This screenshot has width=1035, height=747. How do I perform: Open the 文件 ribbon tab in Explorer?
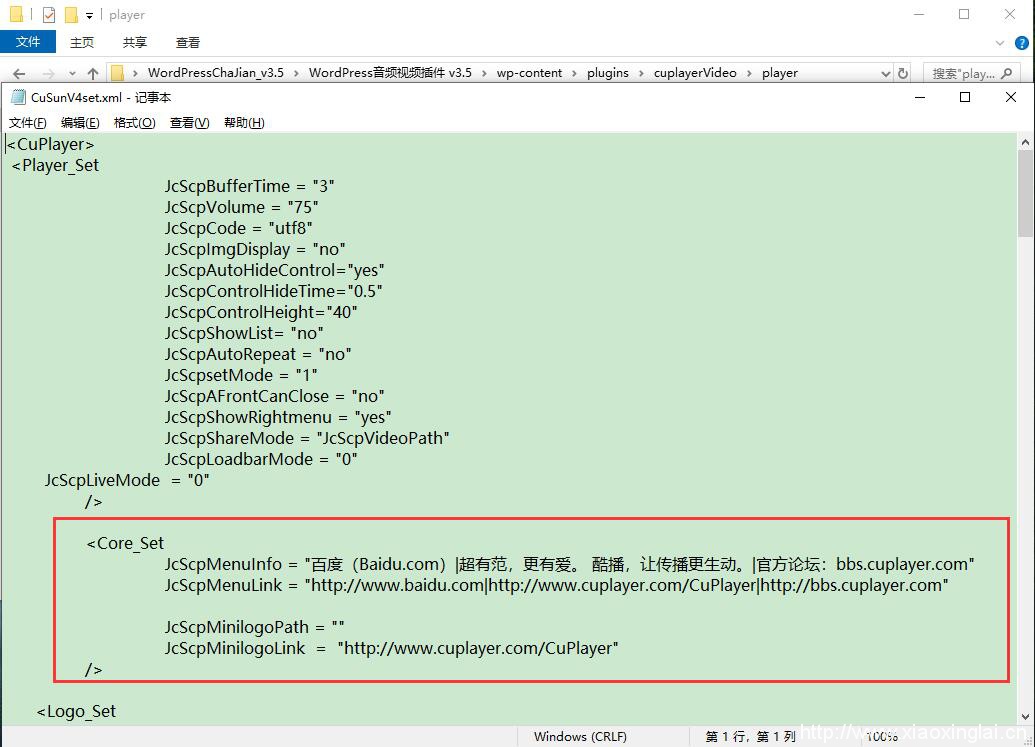click(28, 42)
